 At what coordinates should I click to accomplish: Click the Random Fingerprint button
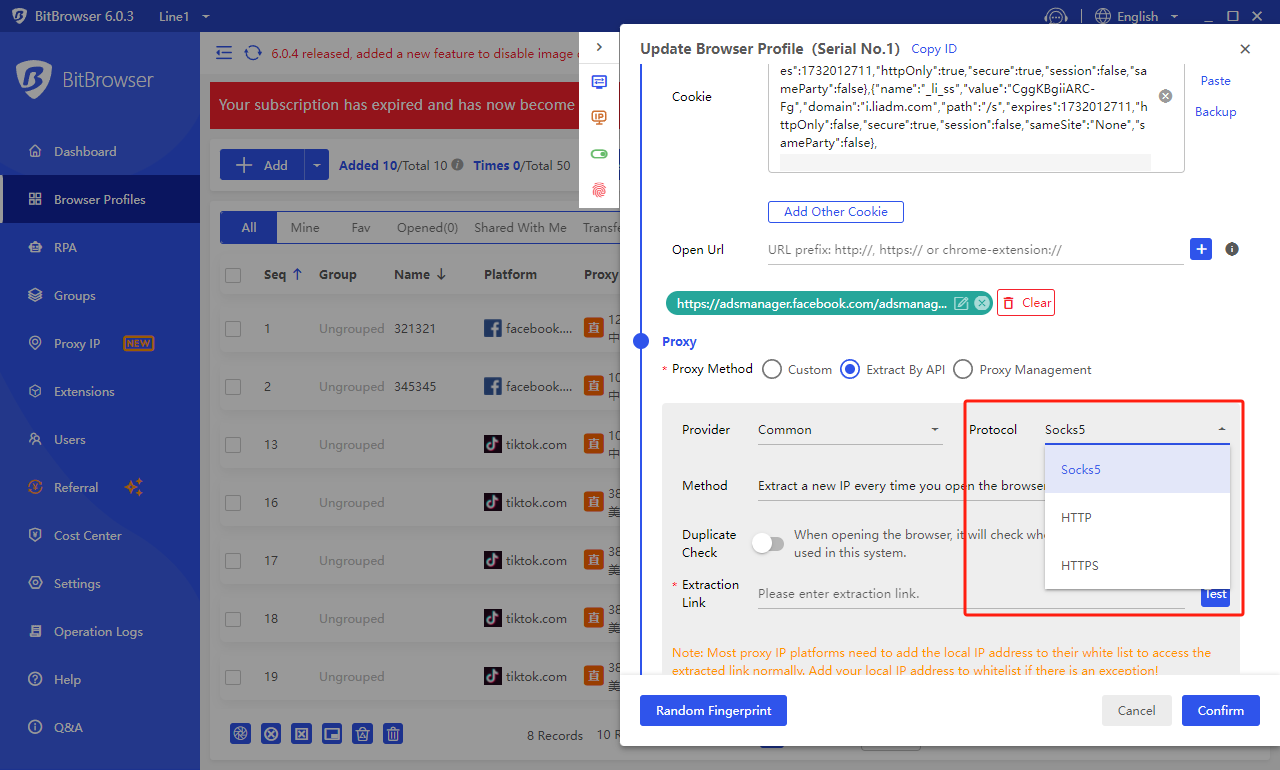point(713,710)
